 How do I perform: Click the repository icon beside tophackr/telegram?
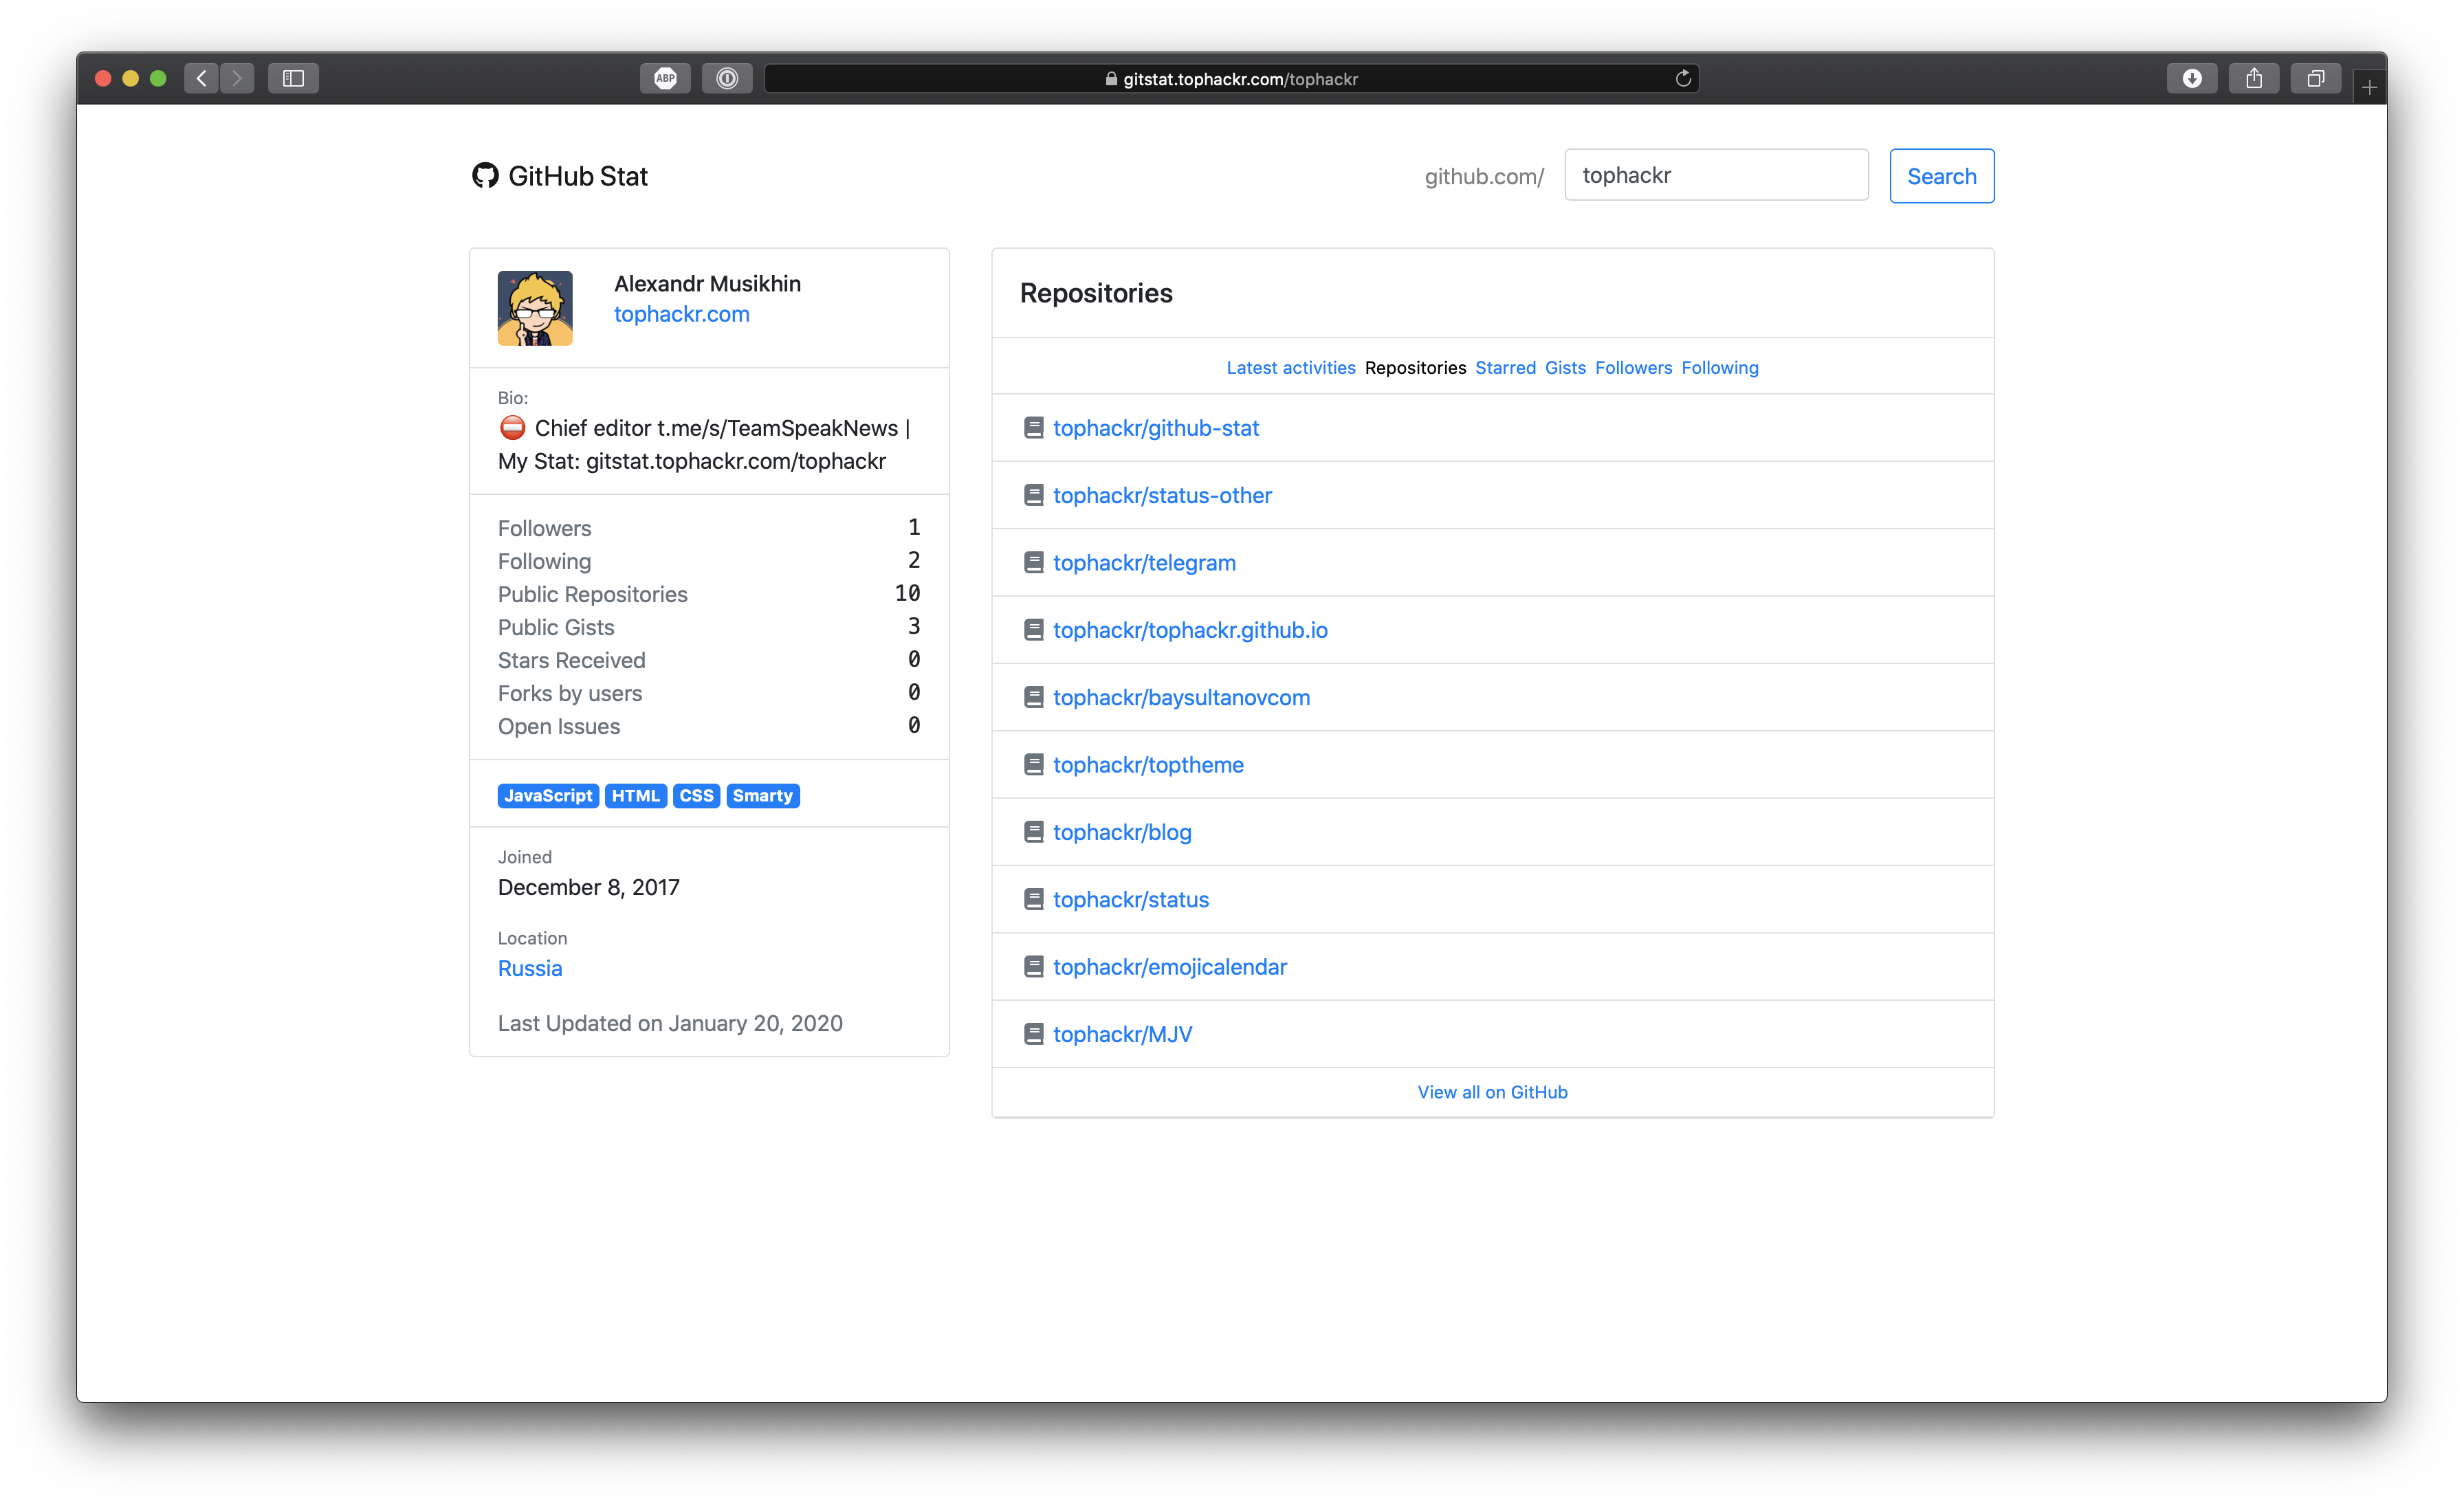pos(1034,562)
